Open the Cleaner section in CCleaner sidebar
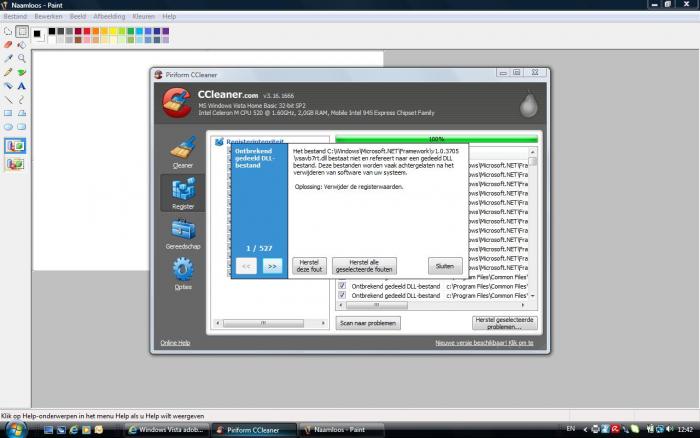This screenshot has width=700, height=438. coord(183,152)
